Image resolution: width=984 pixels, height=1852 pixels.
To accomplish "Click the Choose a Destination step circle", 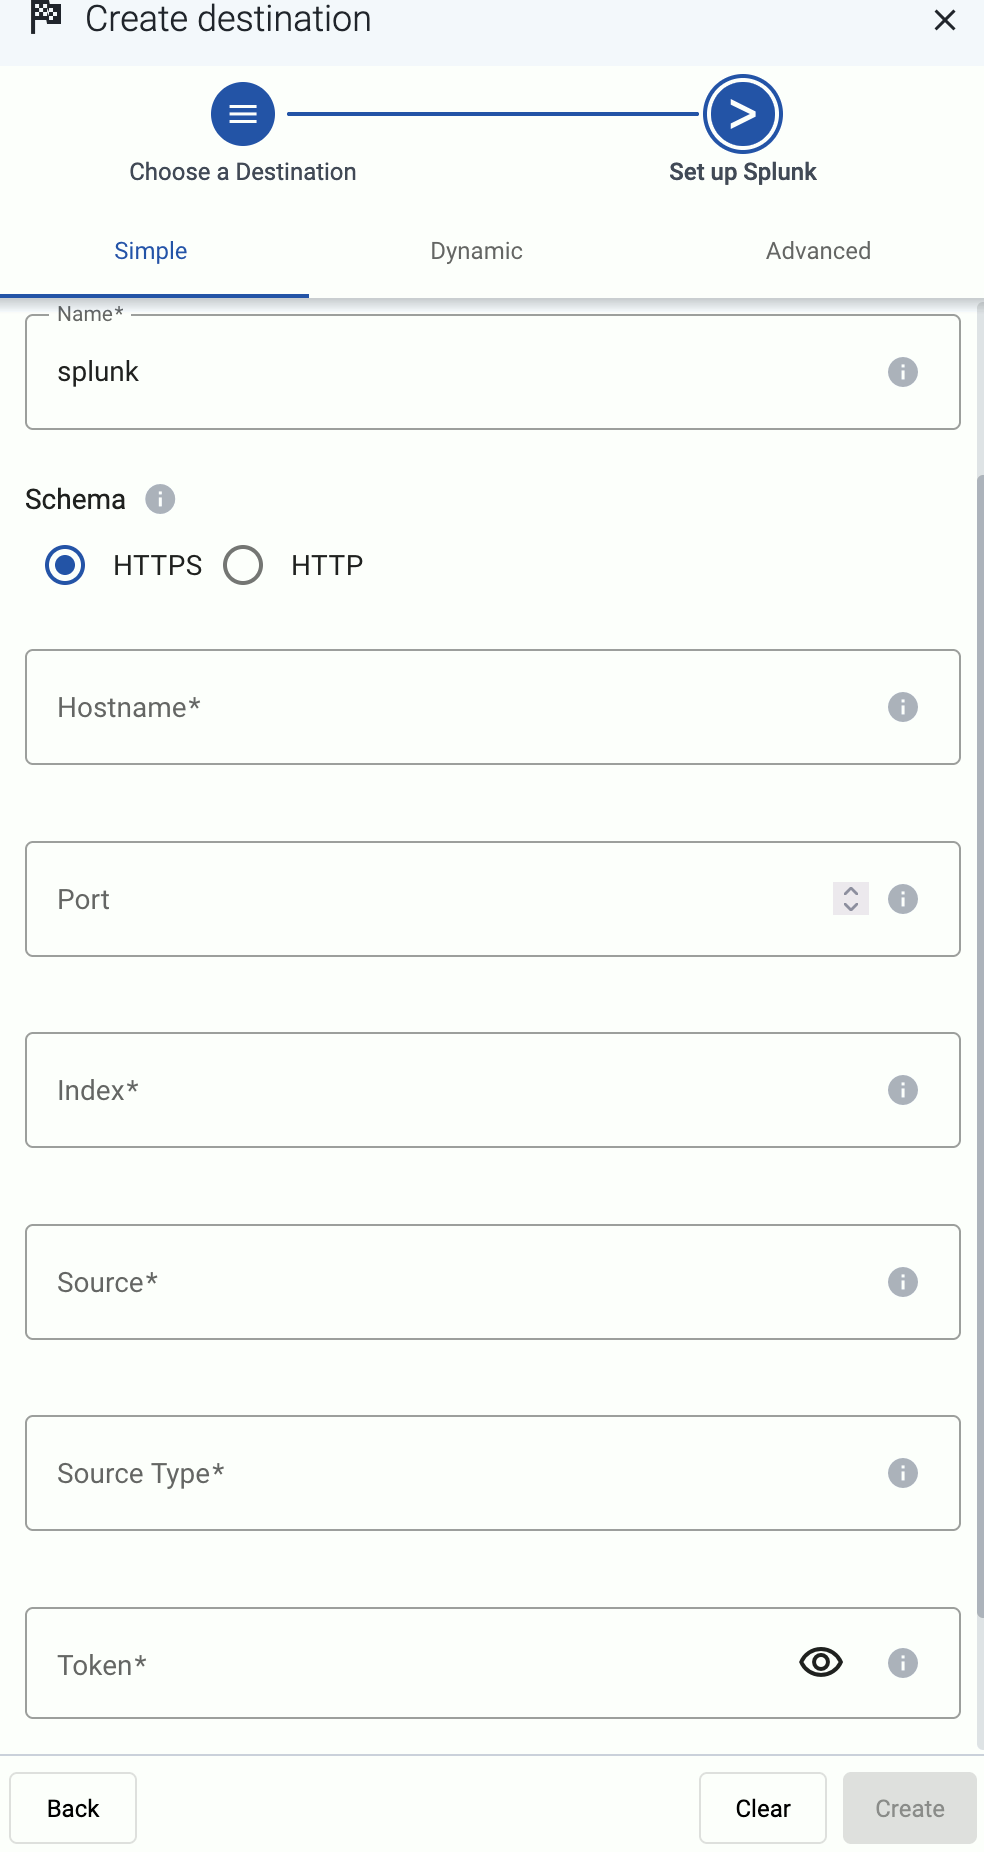I will [243, 114].
